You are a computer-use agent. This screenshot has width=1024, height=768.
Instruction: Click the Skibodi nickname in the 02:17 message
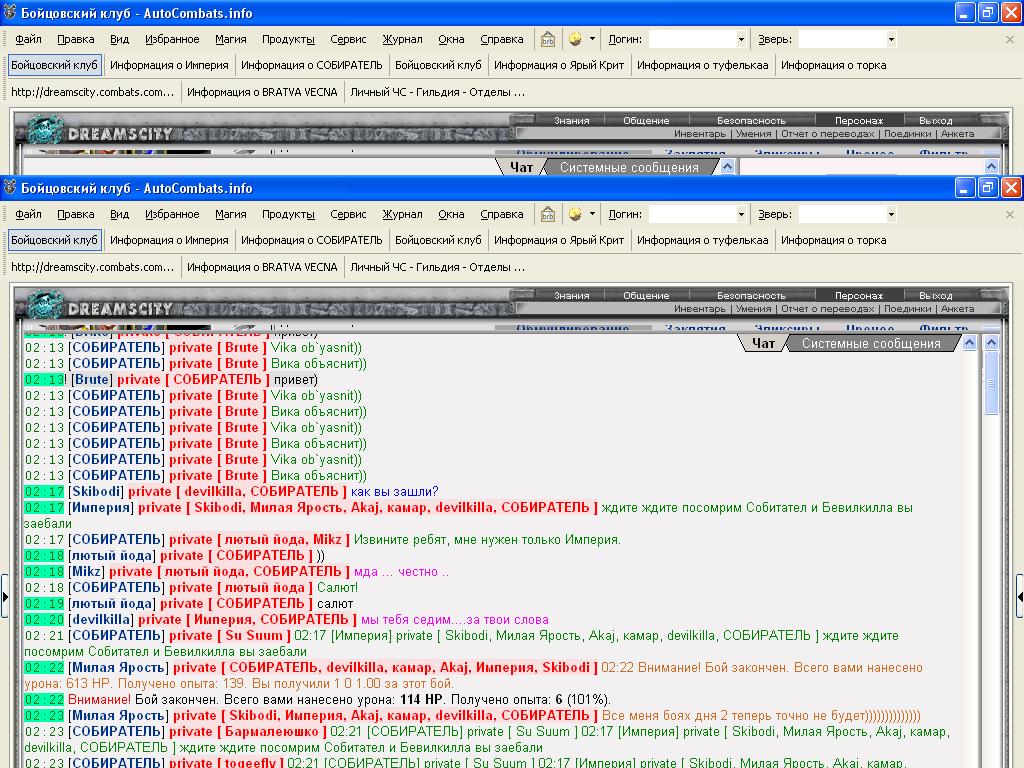(x=95, y=492)
